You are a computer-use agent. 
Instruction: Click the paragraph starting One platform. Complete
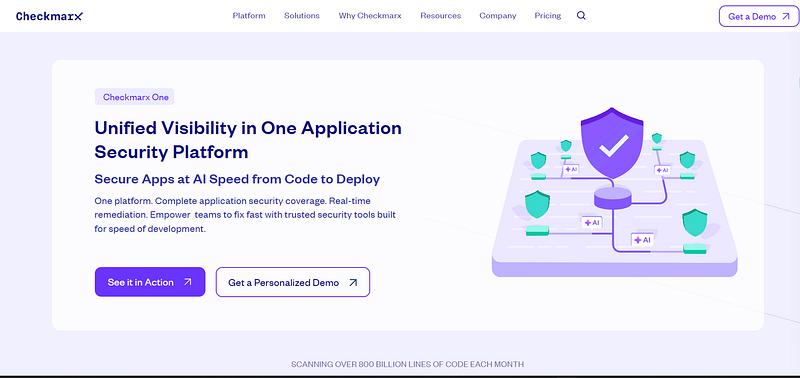(x=245, y=215)
